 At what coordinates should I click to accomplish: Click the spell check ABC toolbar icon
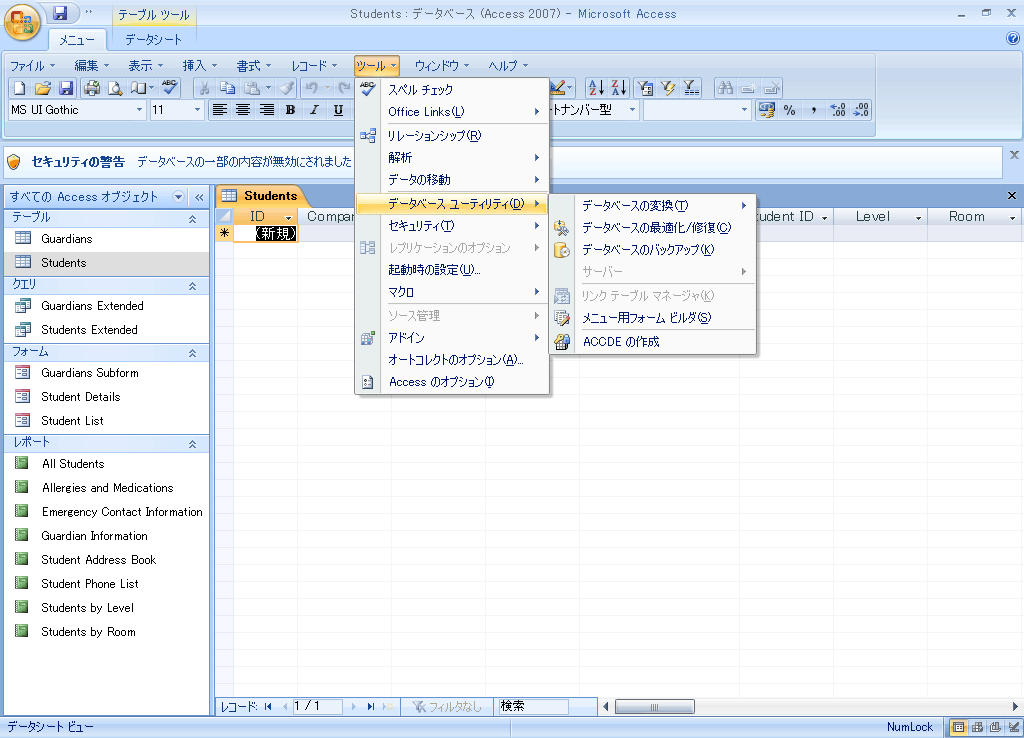[x=170, y=88]
